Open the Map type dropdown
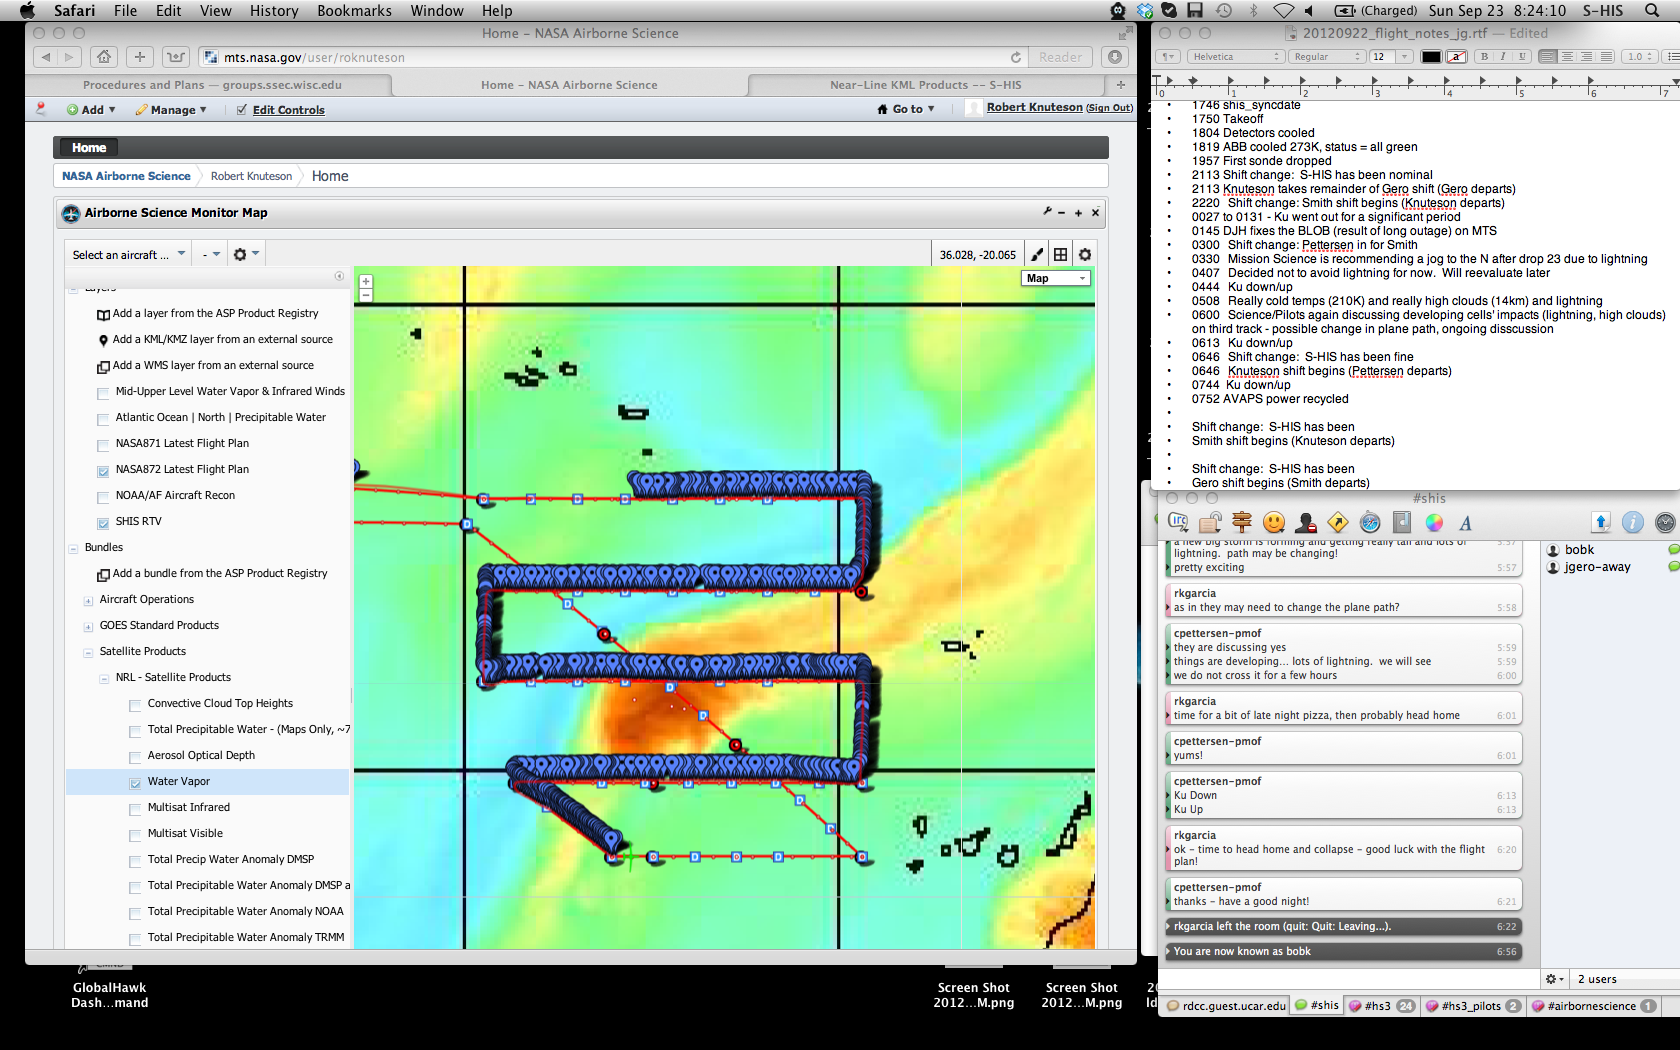This screenshot has height=1050, width=1680. [1055, 278]
